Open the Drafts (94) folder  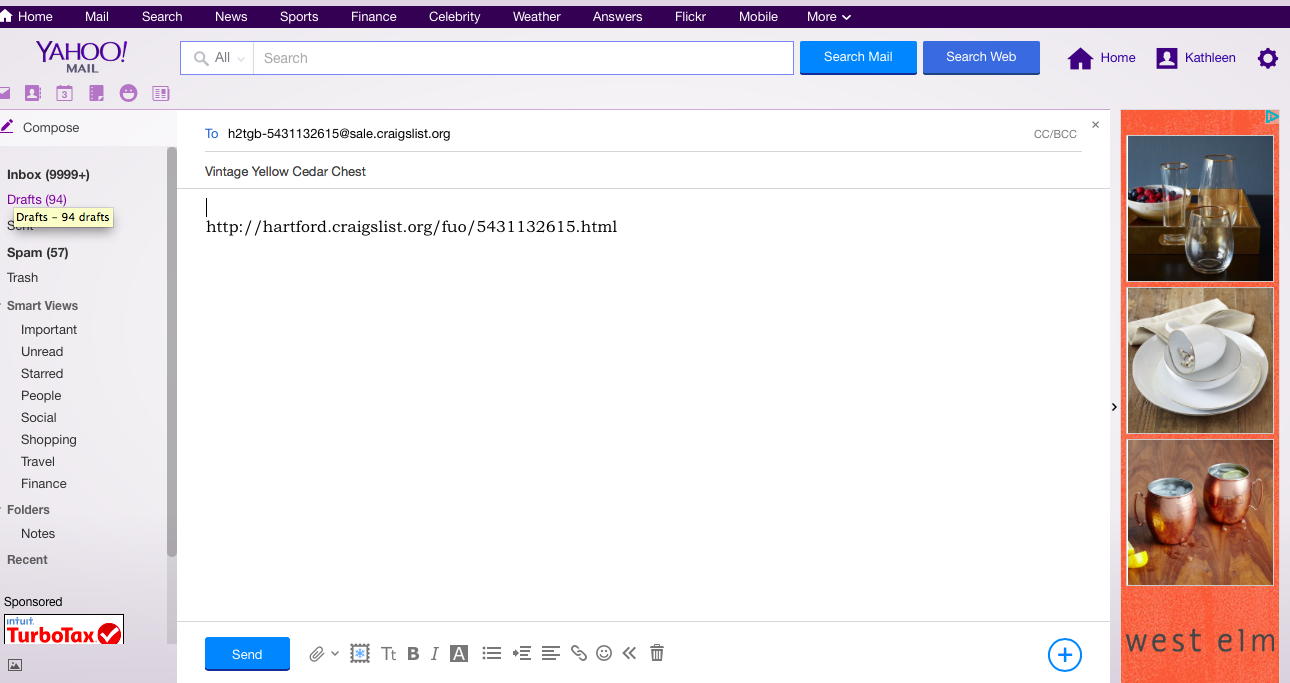(37, 199)
